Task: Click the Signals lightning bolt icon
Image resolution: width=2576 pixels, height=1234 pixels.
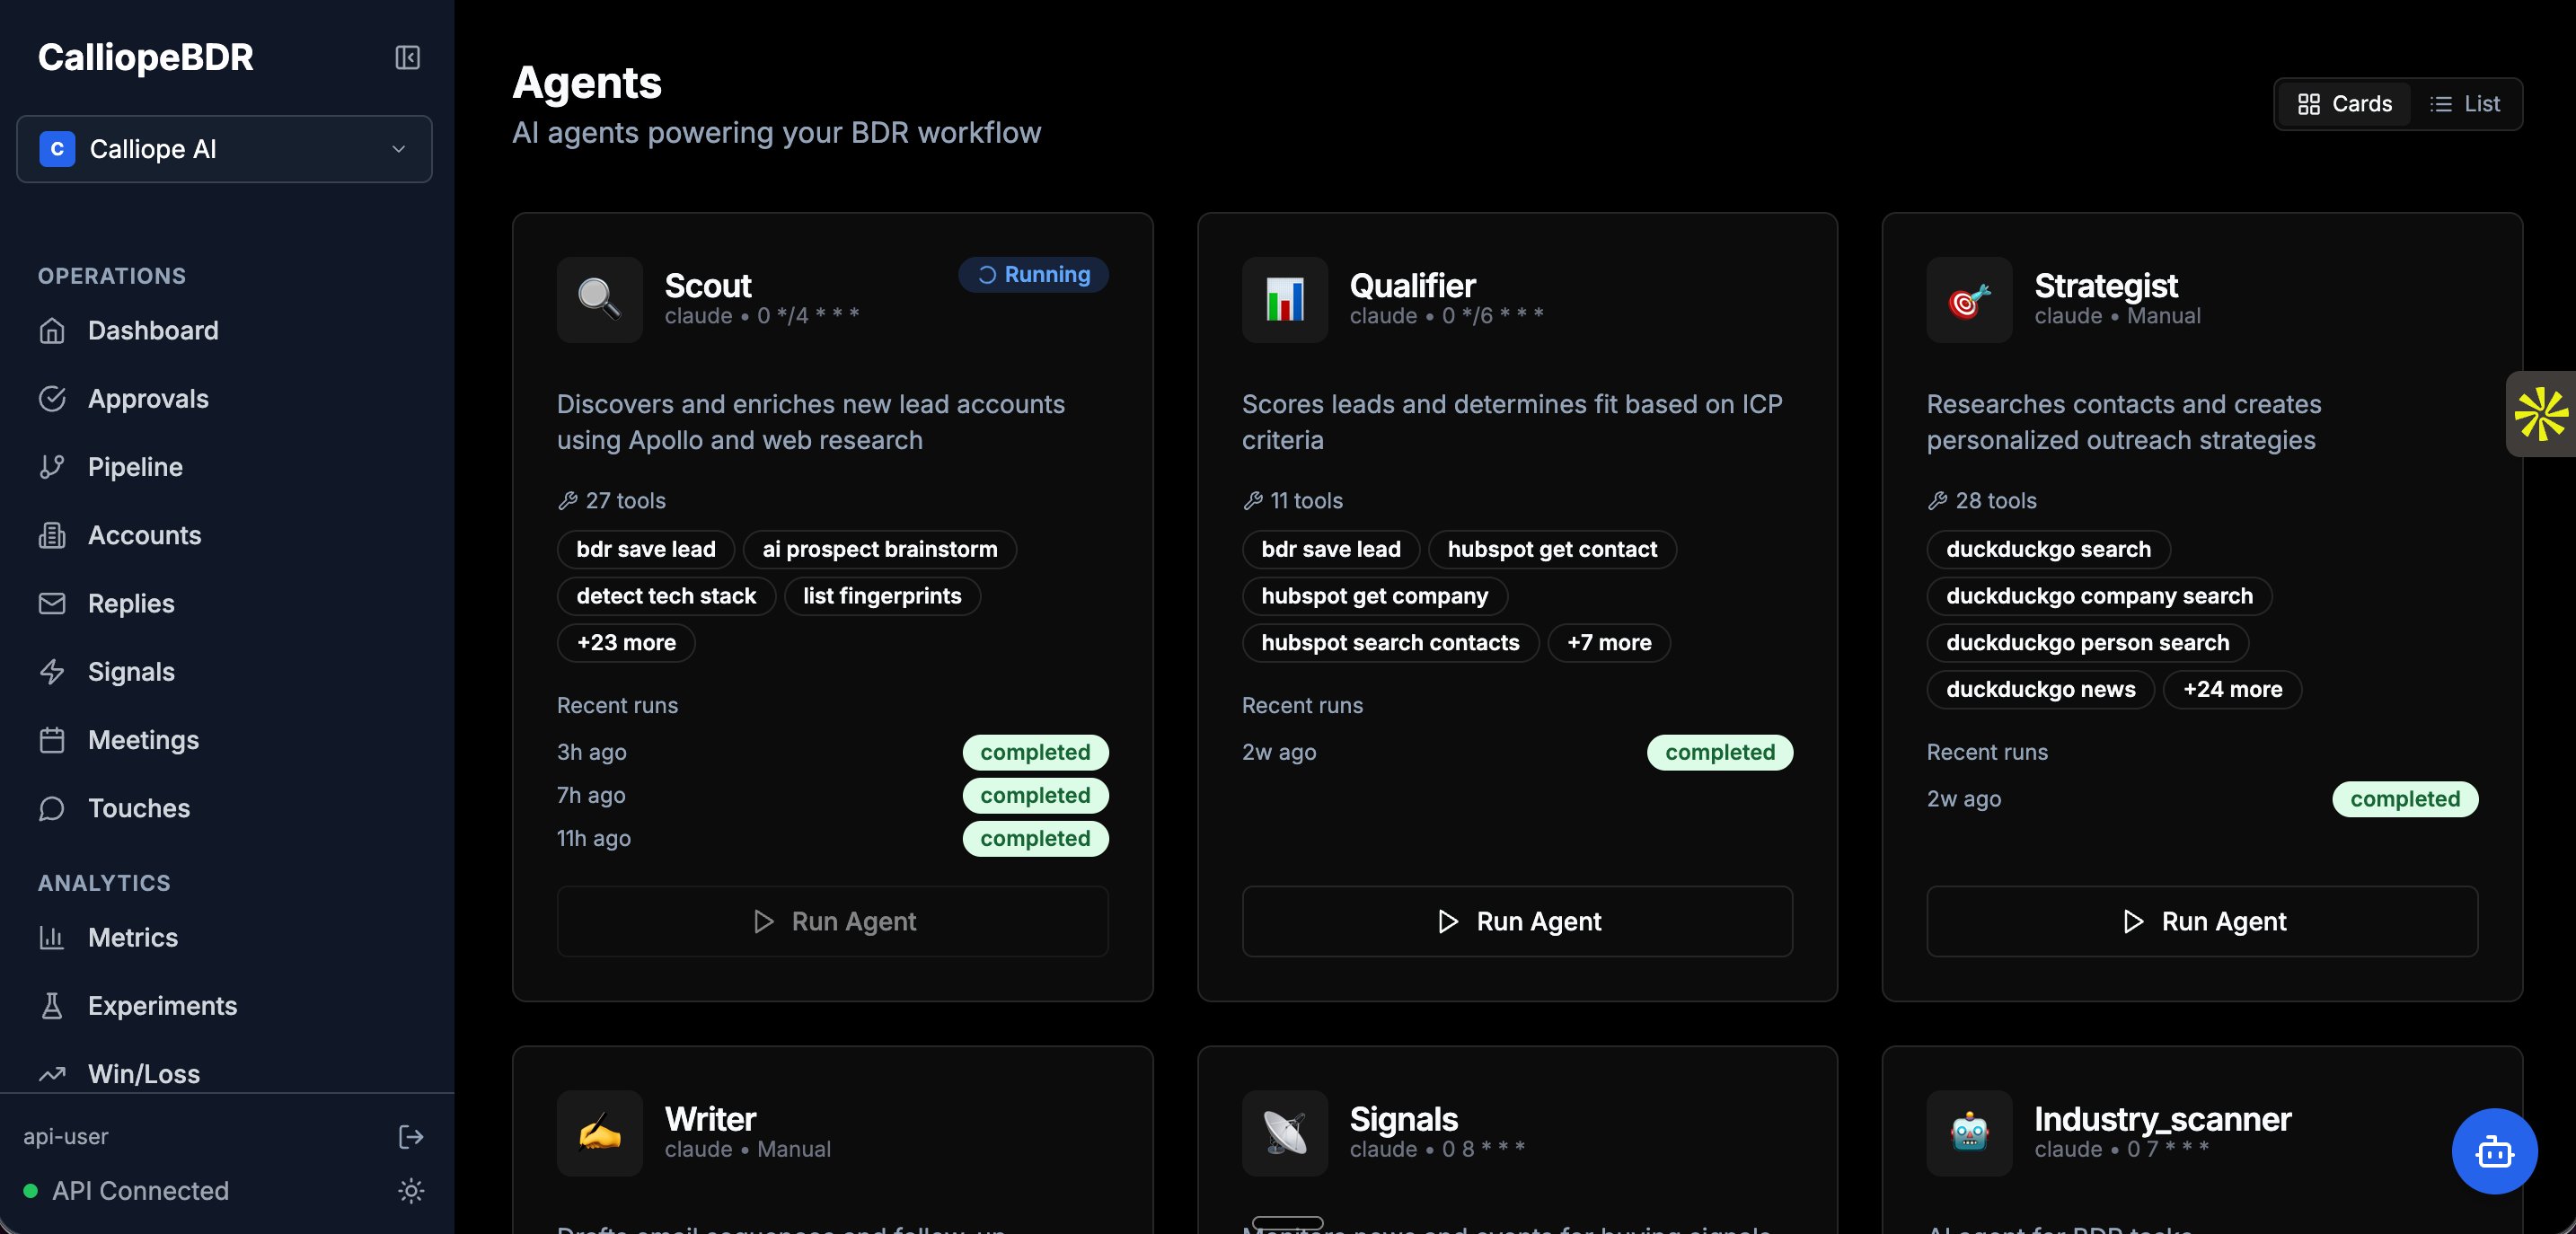Action: pyautogui.click(x=52, y=671)
